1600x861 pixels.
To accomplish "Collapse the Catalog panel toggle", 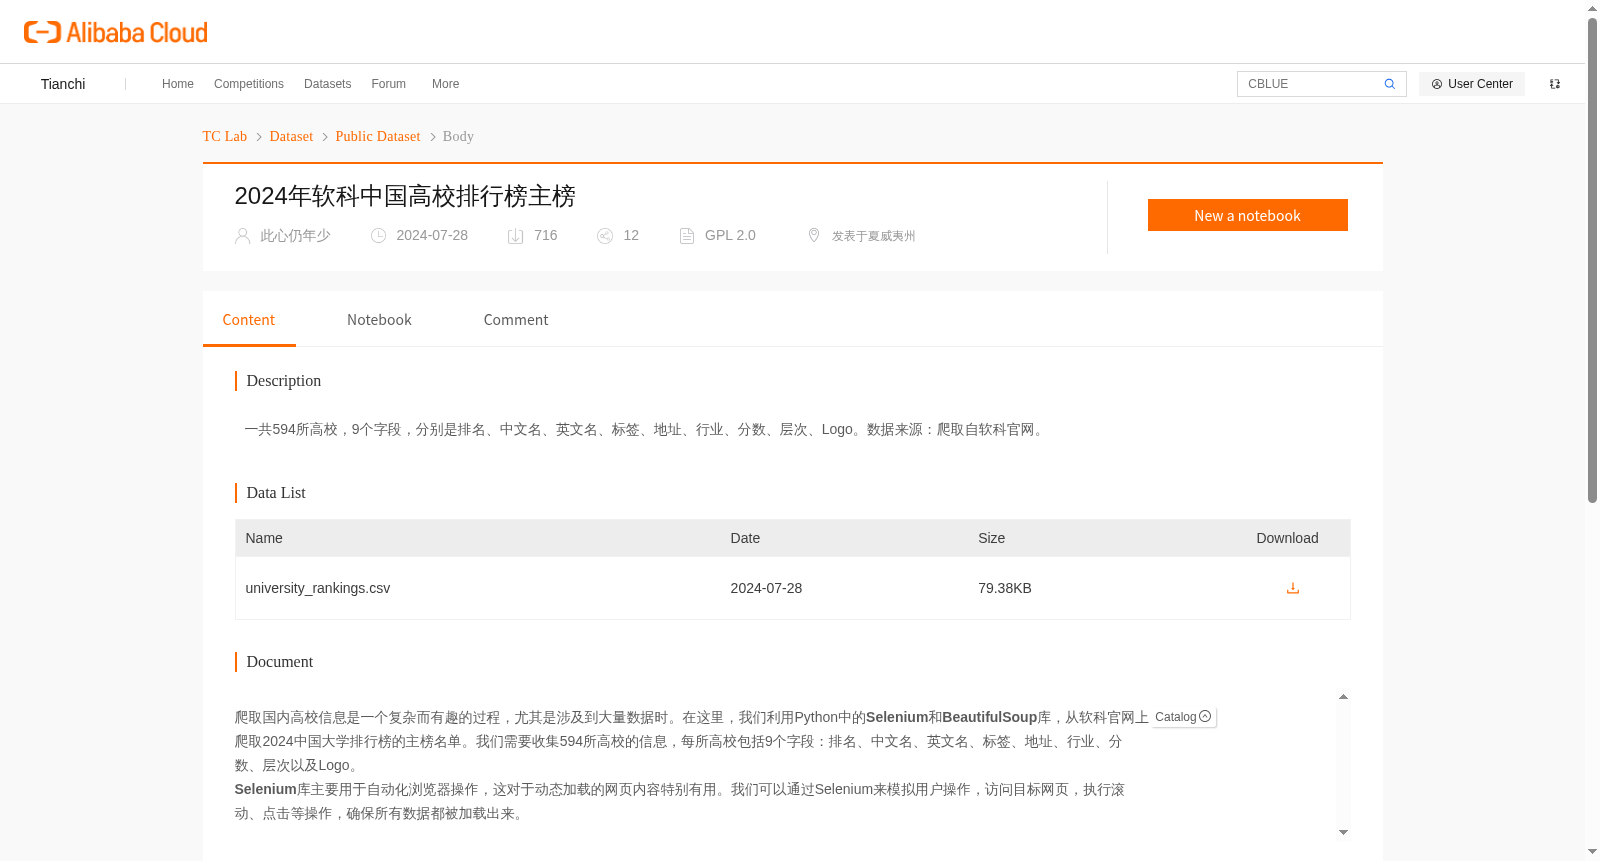I will [x=1205, y=716].
